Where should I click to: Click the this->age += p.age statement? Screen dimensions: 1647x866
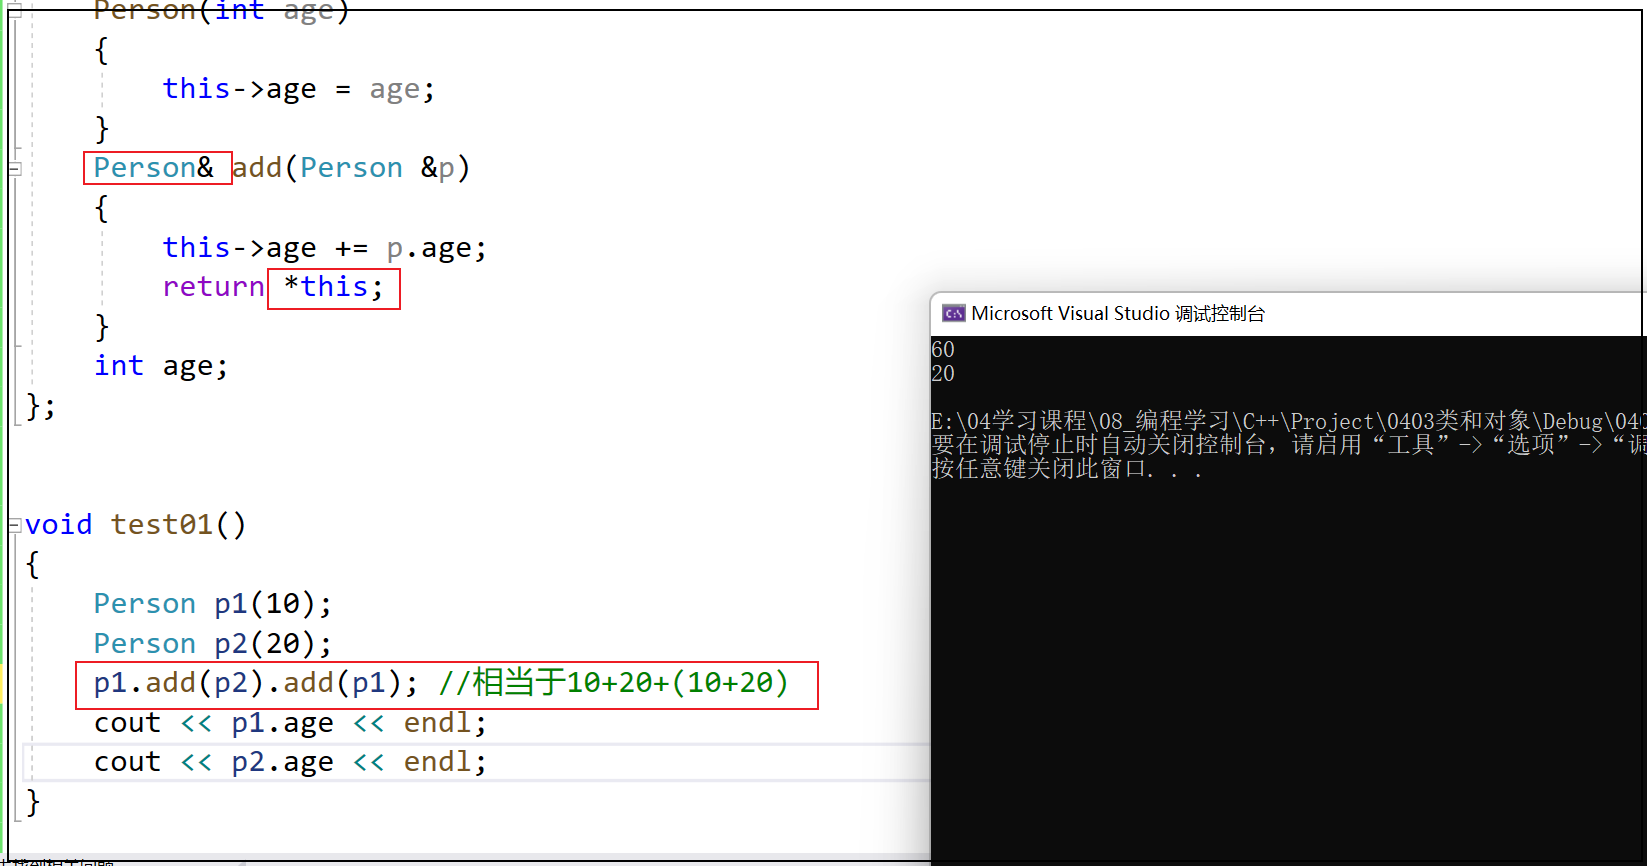tap(324, 248)
